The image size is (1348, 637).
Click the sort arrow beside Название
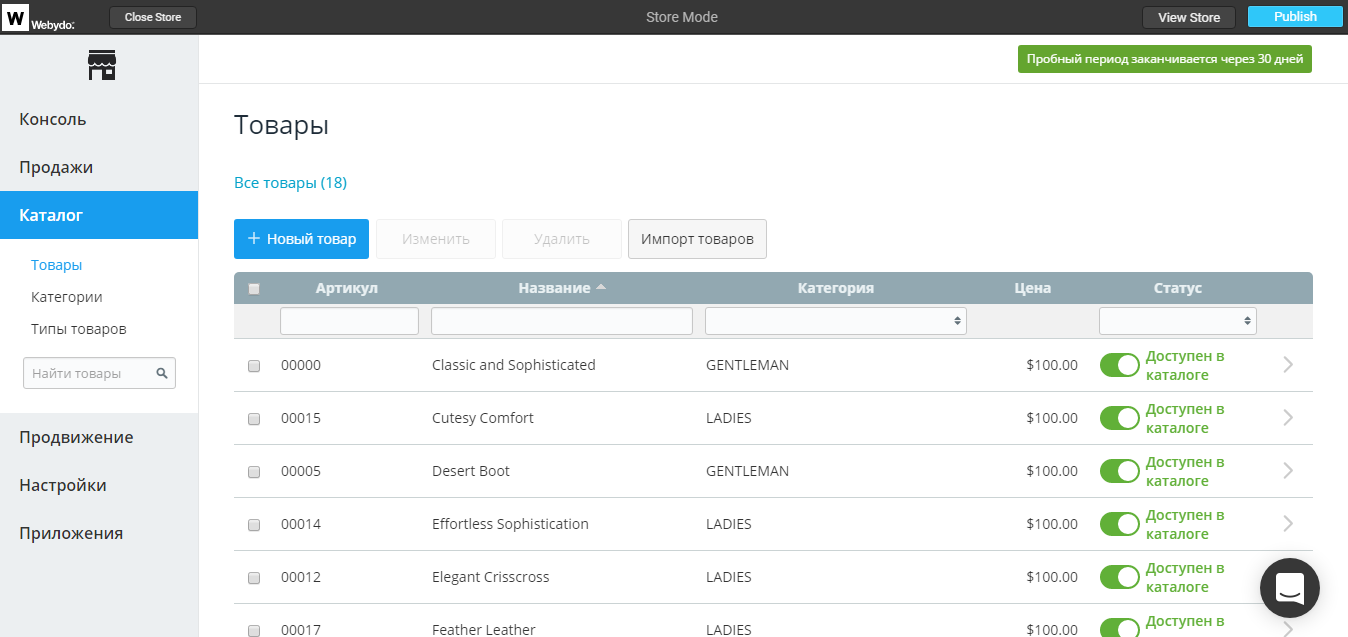click(601, 287)
